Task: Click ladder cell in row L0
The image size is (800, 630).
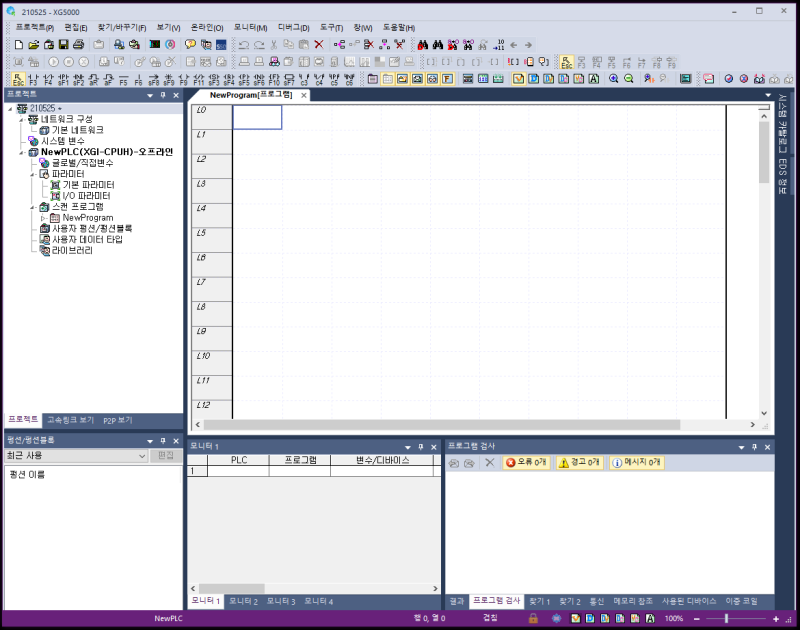Action: (257, 117)
